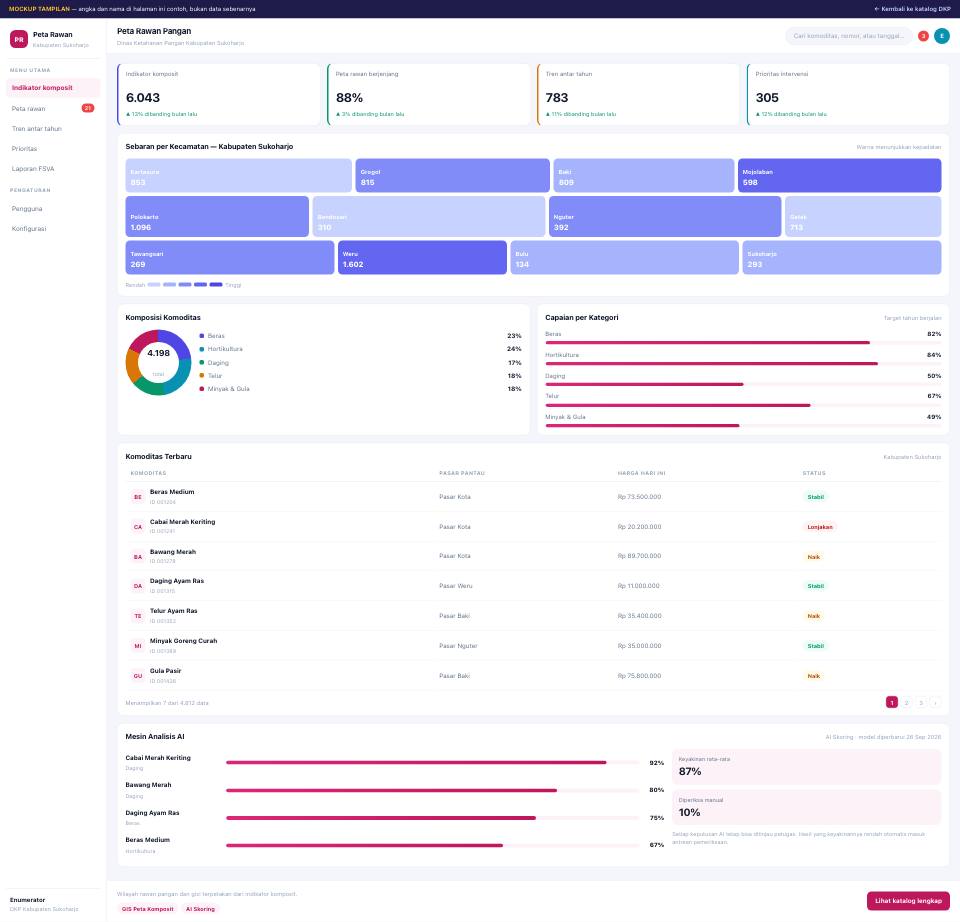This screenshot has width=960, height=922.
Task: Click Pasar Weru cell in table
Action: pos(456,587)
